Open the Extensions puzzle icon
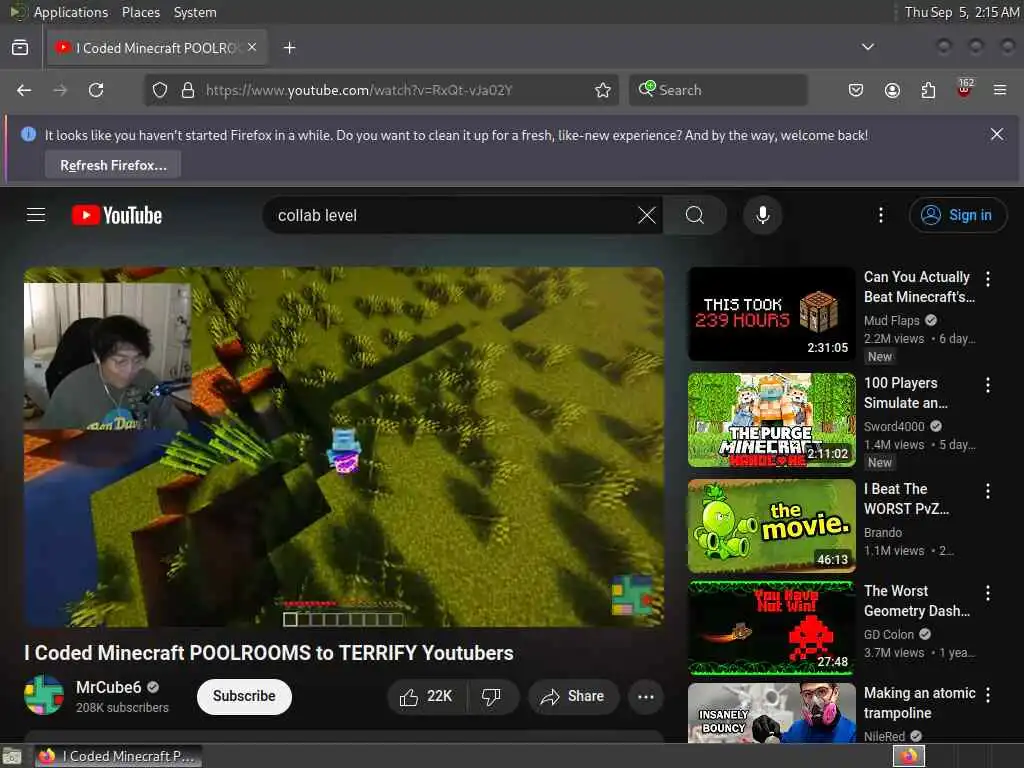The width and height of the screenshot is (1024, 768). pos(928,90)
